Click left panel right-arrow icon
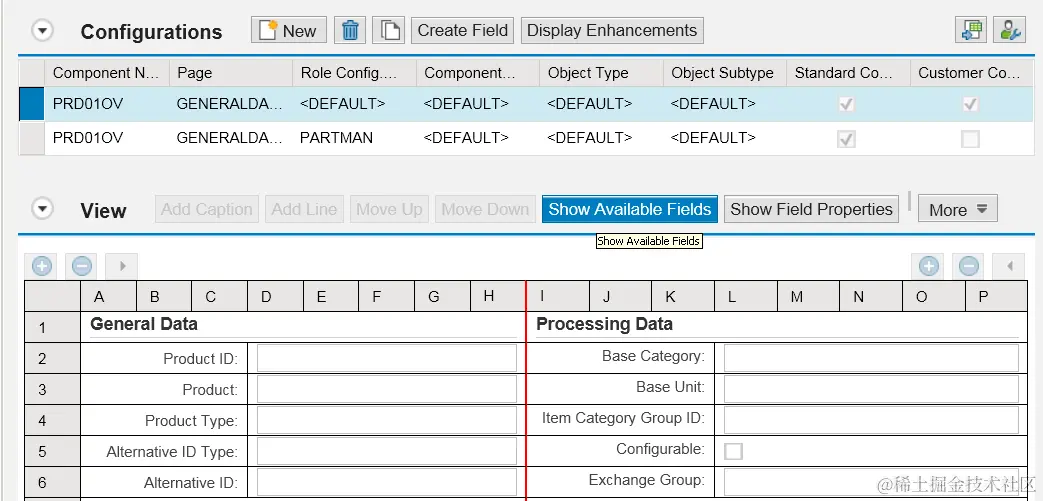The height and width of the screenshot is (501, 1043). click(x=122, y=266)
